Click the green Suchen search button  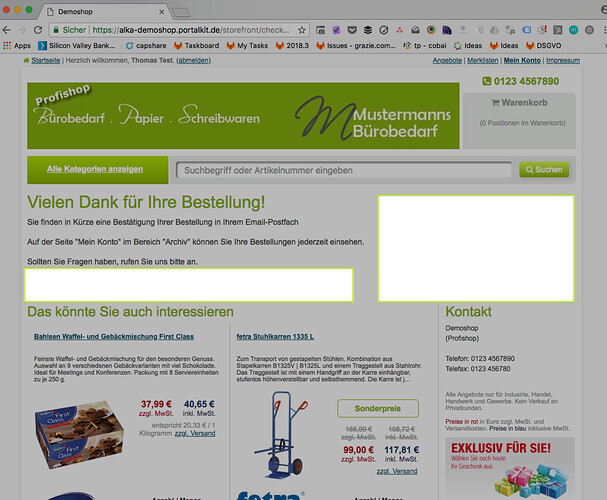[x=544, y=170]
